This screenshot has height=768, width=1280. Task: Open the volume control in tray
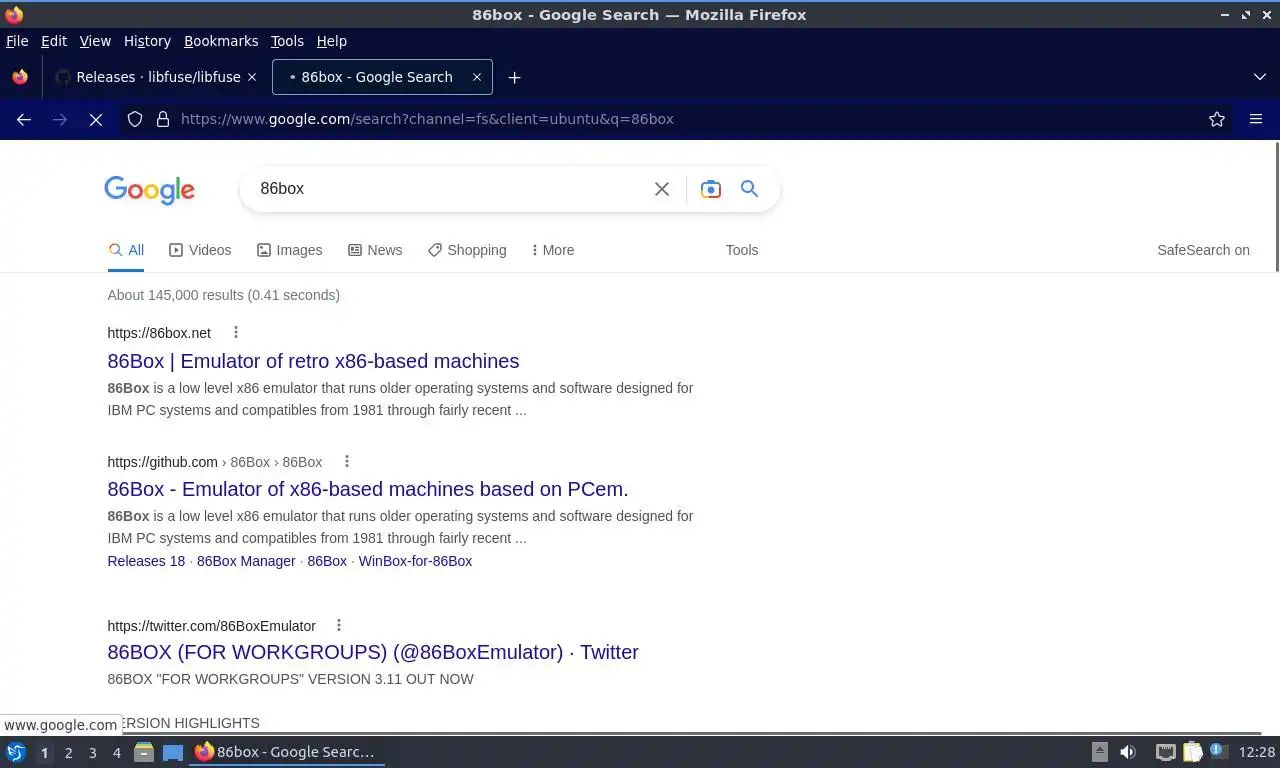pos(1128,752)
